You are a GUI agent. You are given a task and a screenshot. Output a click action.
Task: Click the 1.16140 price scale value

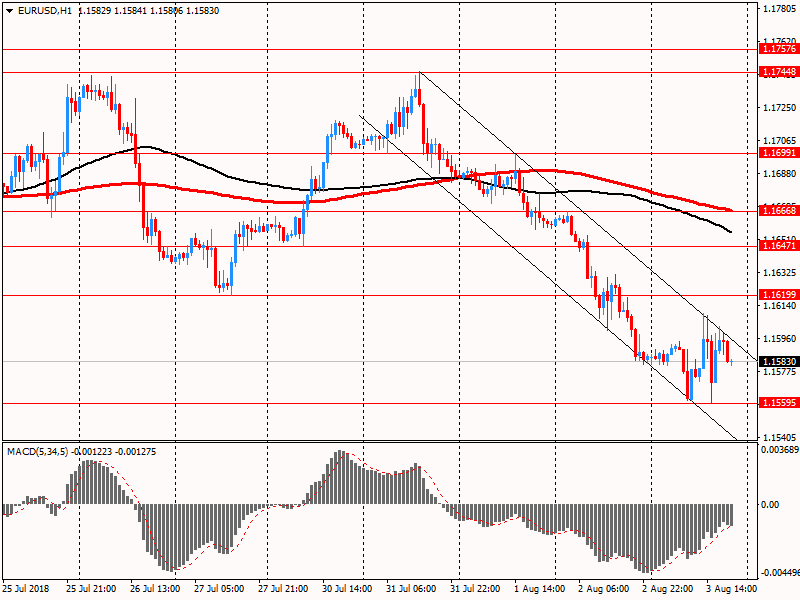779,306
